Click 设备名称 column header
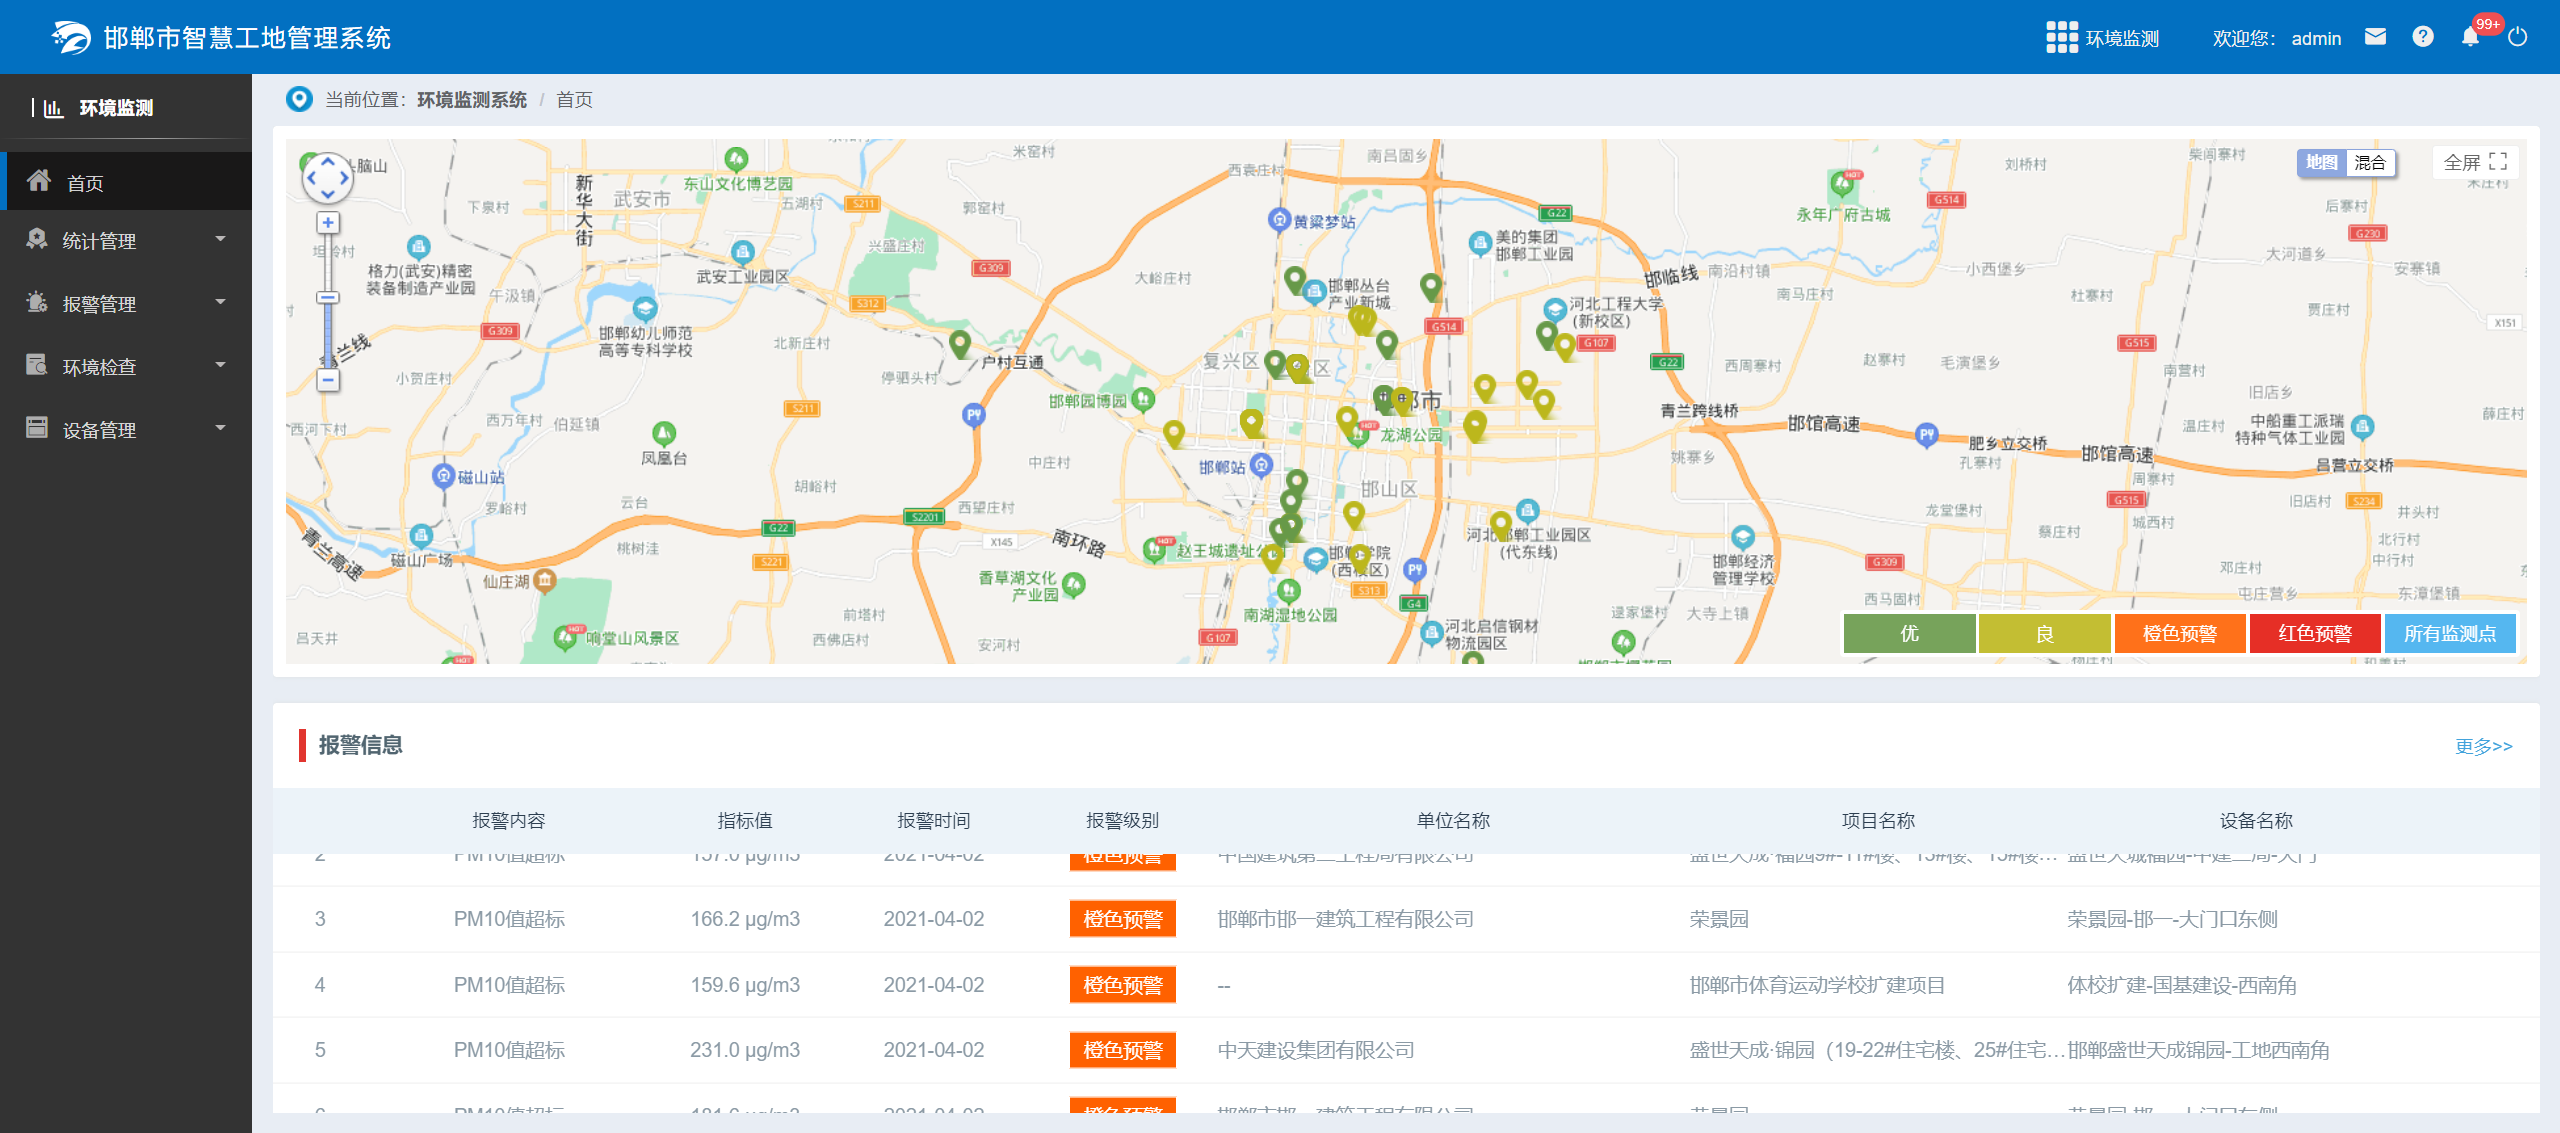The width and height of the screenshot is (2560, 1133). click(2256, 820)
